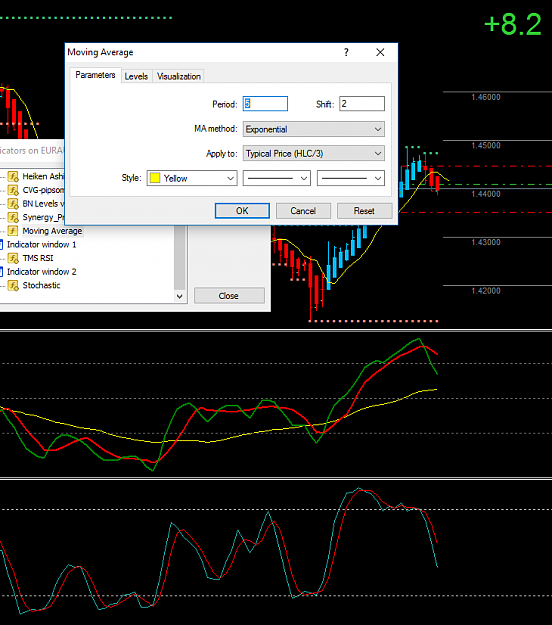552x625 pixels.
Task: Open the Yellow style color dropdown
Action: coord(192,178)
